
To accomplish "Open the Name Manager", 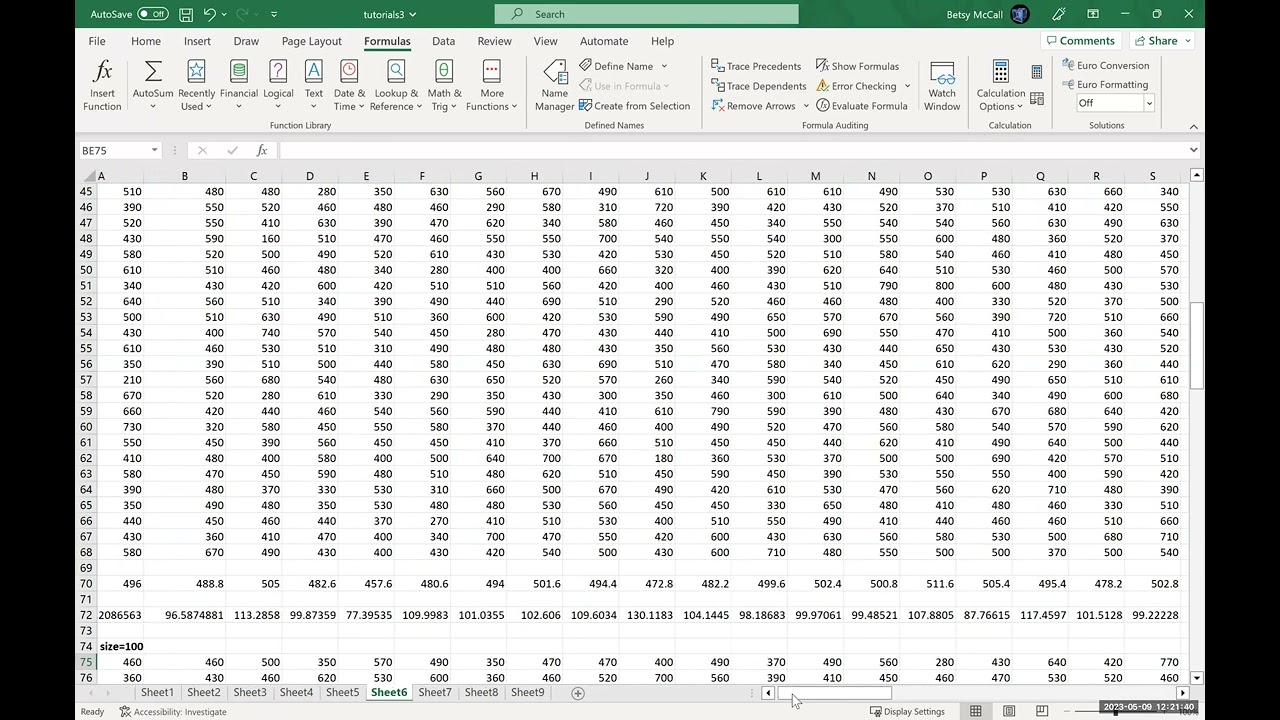I will coord(555,85).
